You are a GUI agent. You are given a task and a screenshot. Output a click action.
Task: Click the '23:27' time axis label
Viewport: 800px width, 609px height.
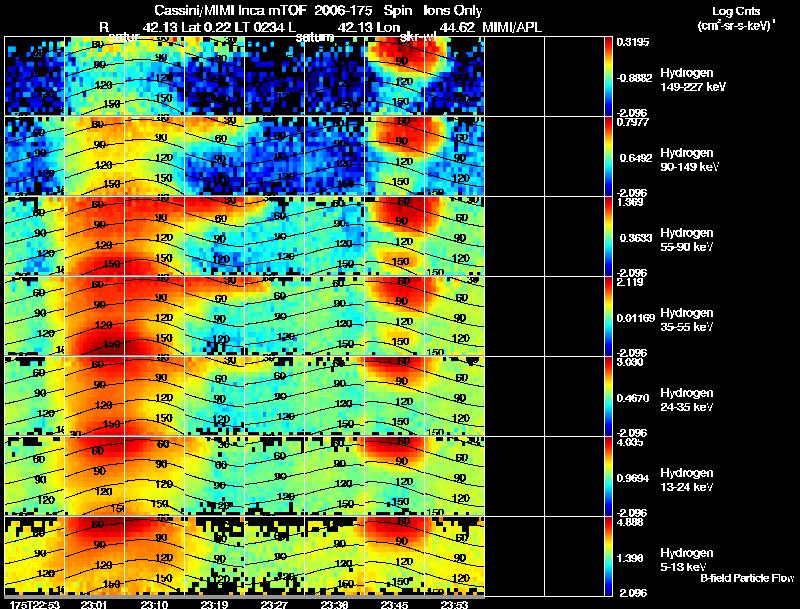click(273, 604)
